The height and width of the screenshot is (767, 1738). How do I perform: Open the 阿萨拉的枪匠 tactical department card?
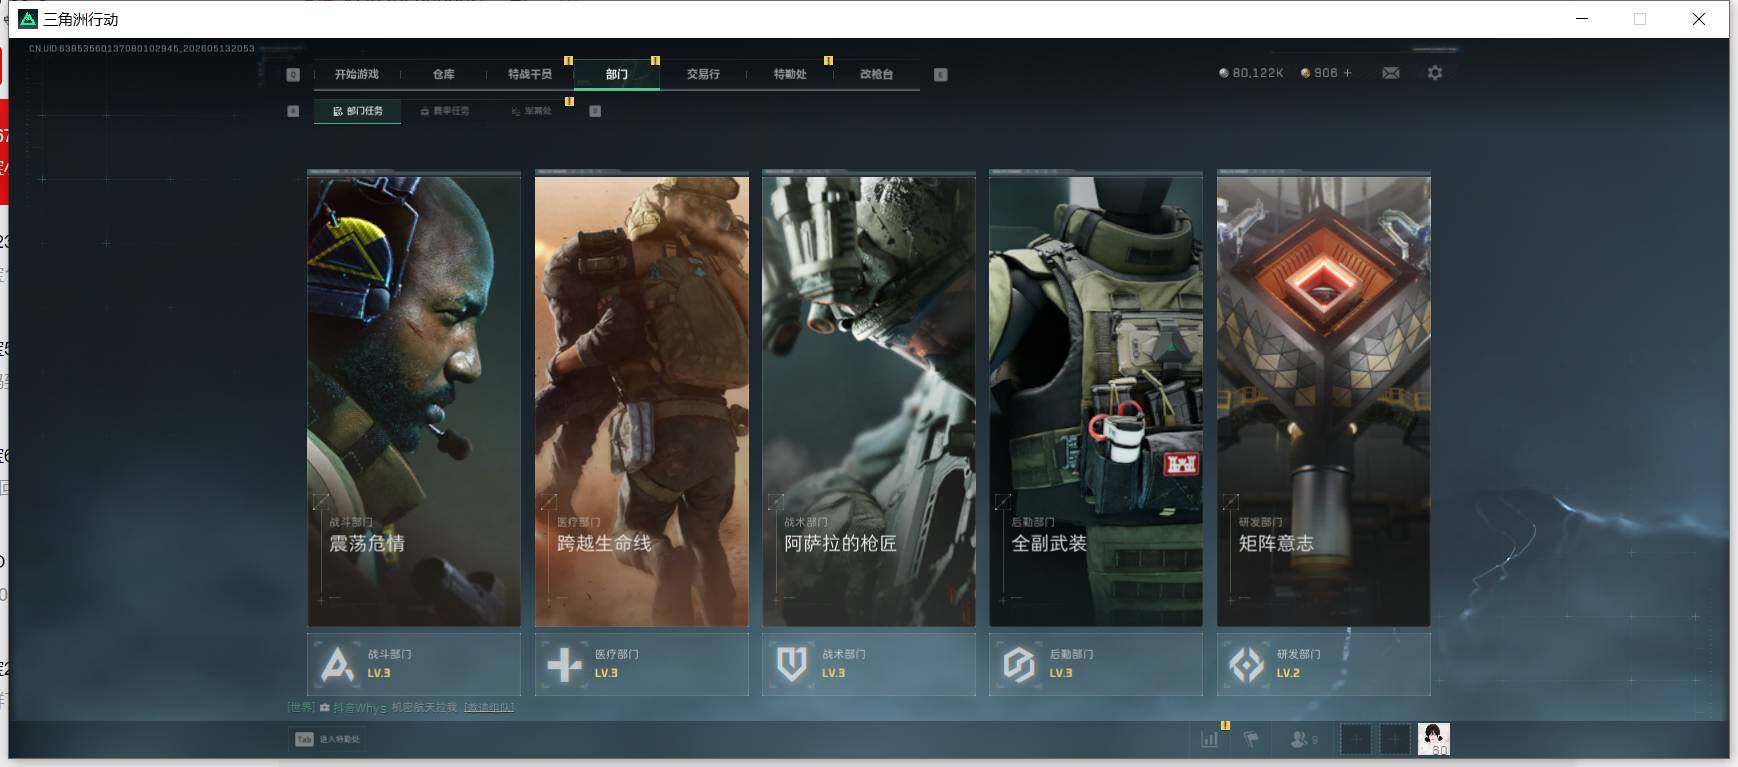click(869, 400)
